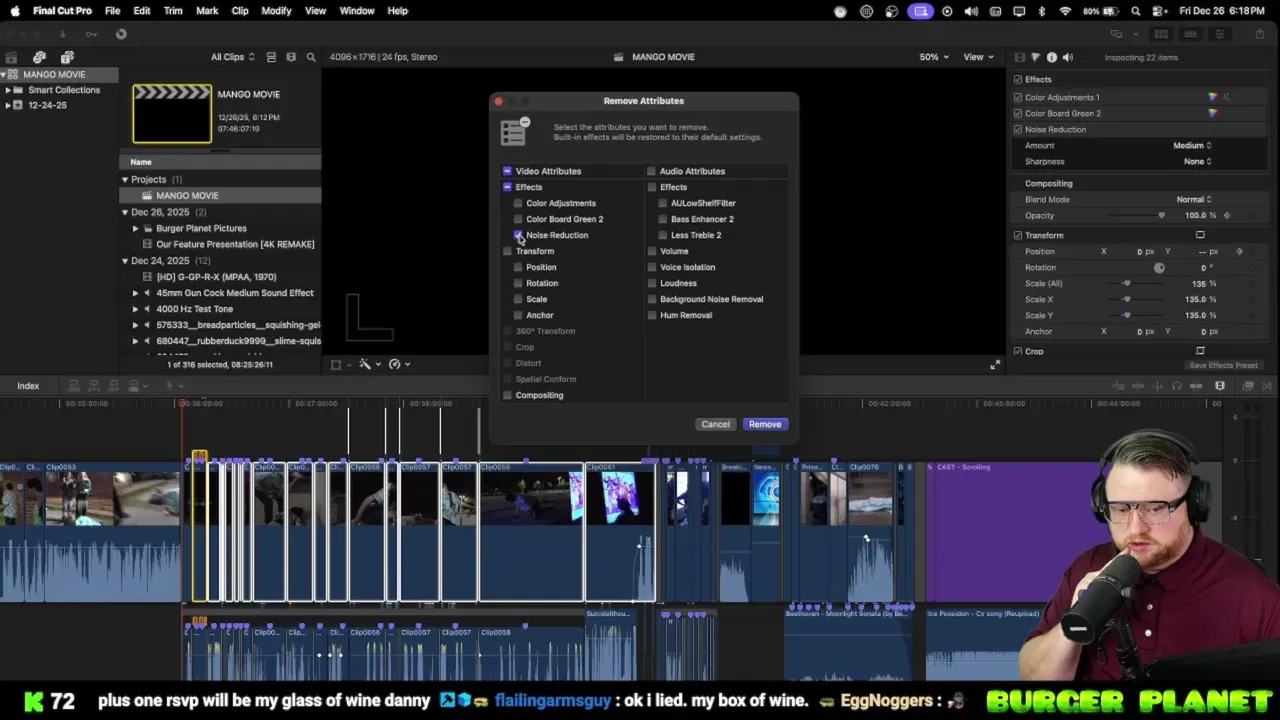Check the Compositing attribute in dialog
1280x720 pixels.
pos(507,395)
